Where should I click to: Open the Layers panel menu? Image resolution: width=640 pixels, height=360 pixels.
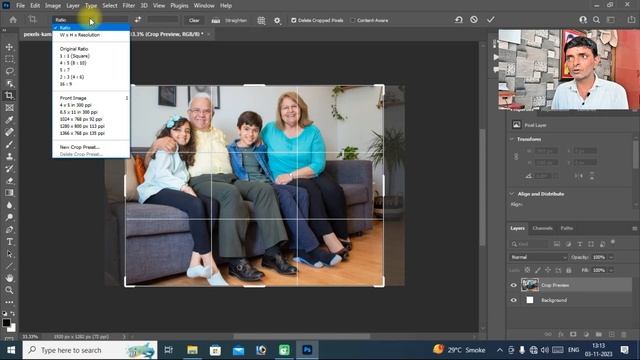pos(634,229)
